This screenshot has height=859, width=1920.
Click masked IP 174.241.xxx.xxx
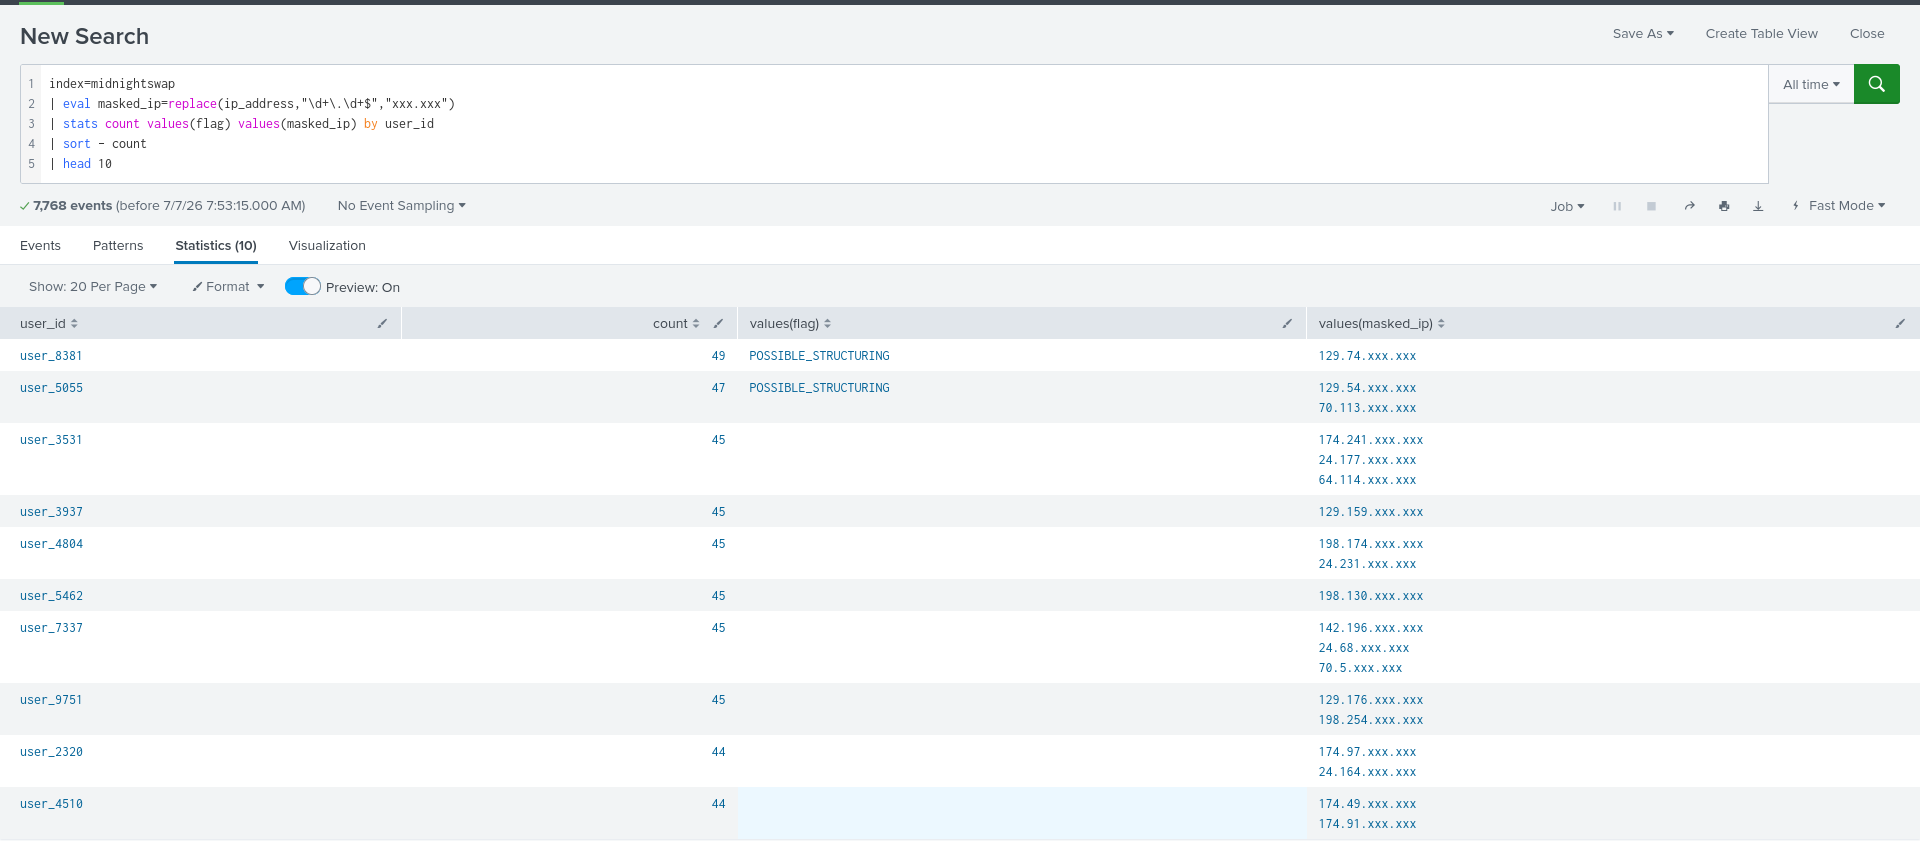[x=1370, y=440]
